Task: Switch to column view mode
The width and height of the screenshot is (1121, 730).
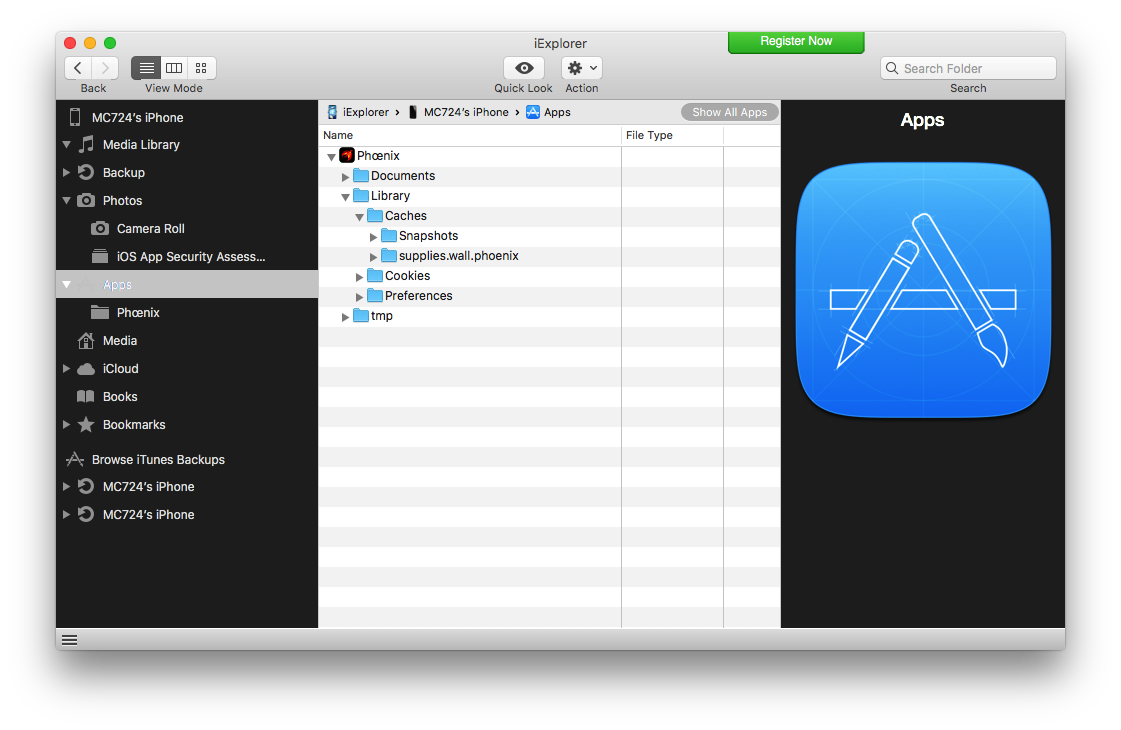Action: pyautogui.click(x=174, y=68)
